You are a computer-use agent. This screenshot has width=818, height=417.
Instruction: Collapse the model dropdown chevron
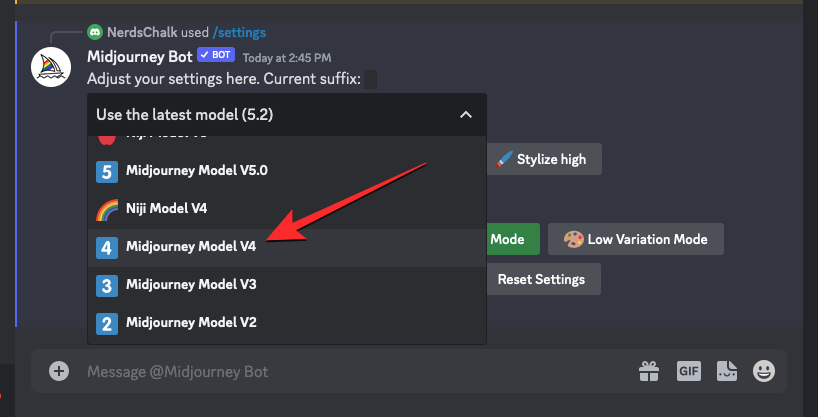pyautogui.click(x=466, y=114)
